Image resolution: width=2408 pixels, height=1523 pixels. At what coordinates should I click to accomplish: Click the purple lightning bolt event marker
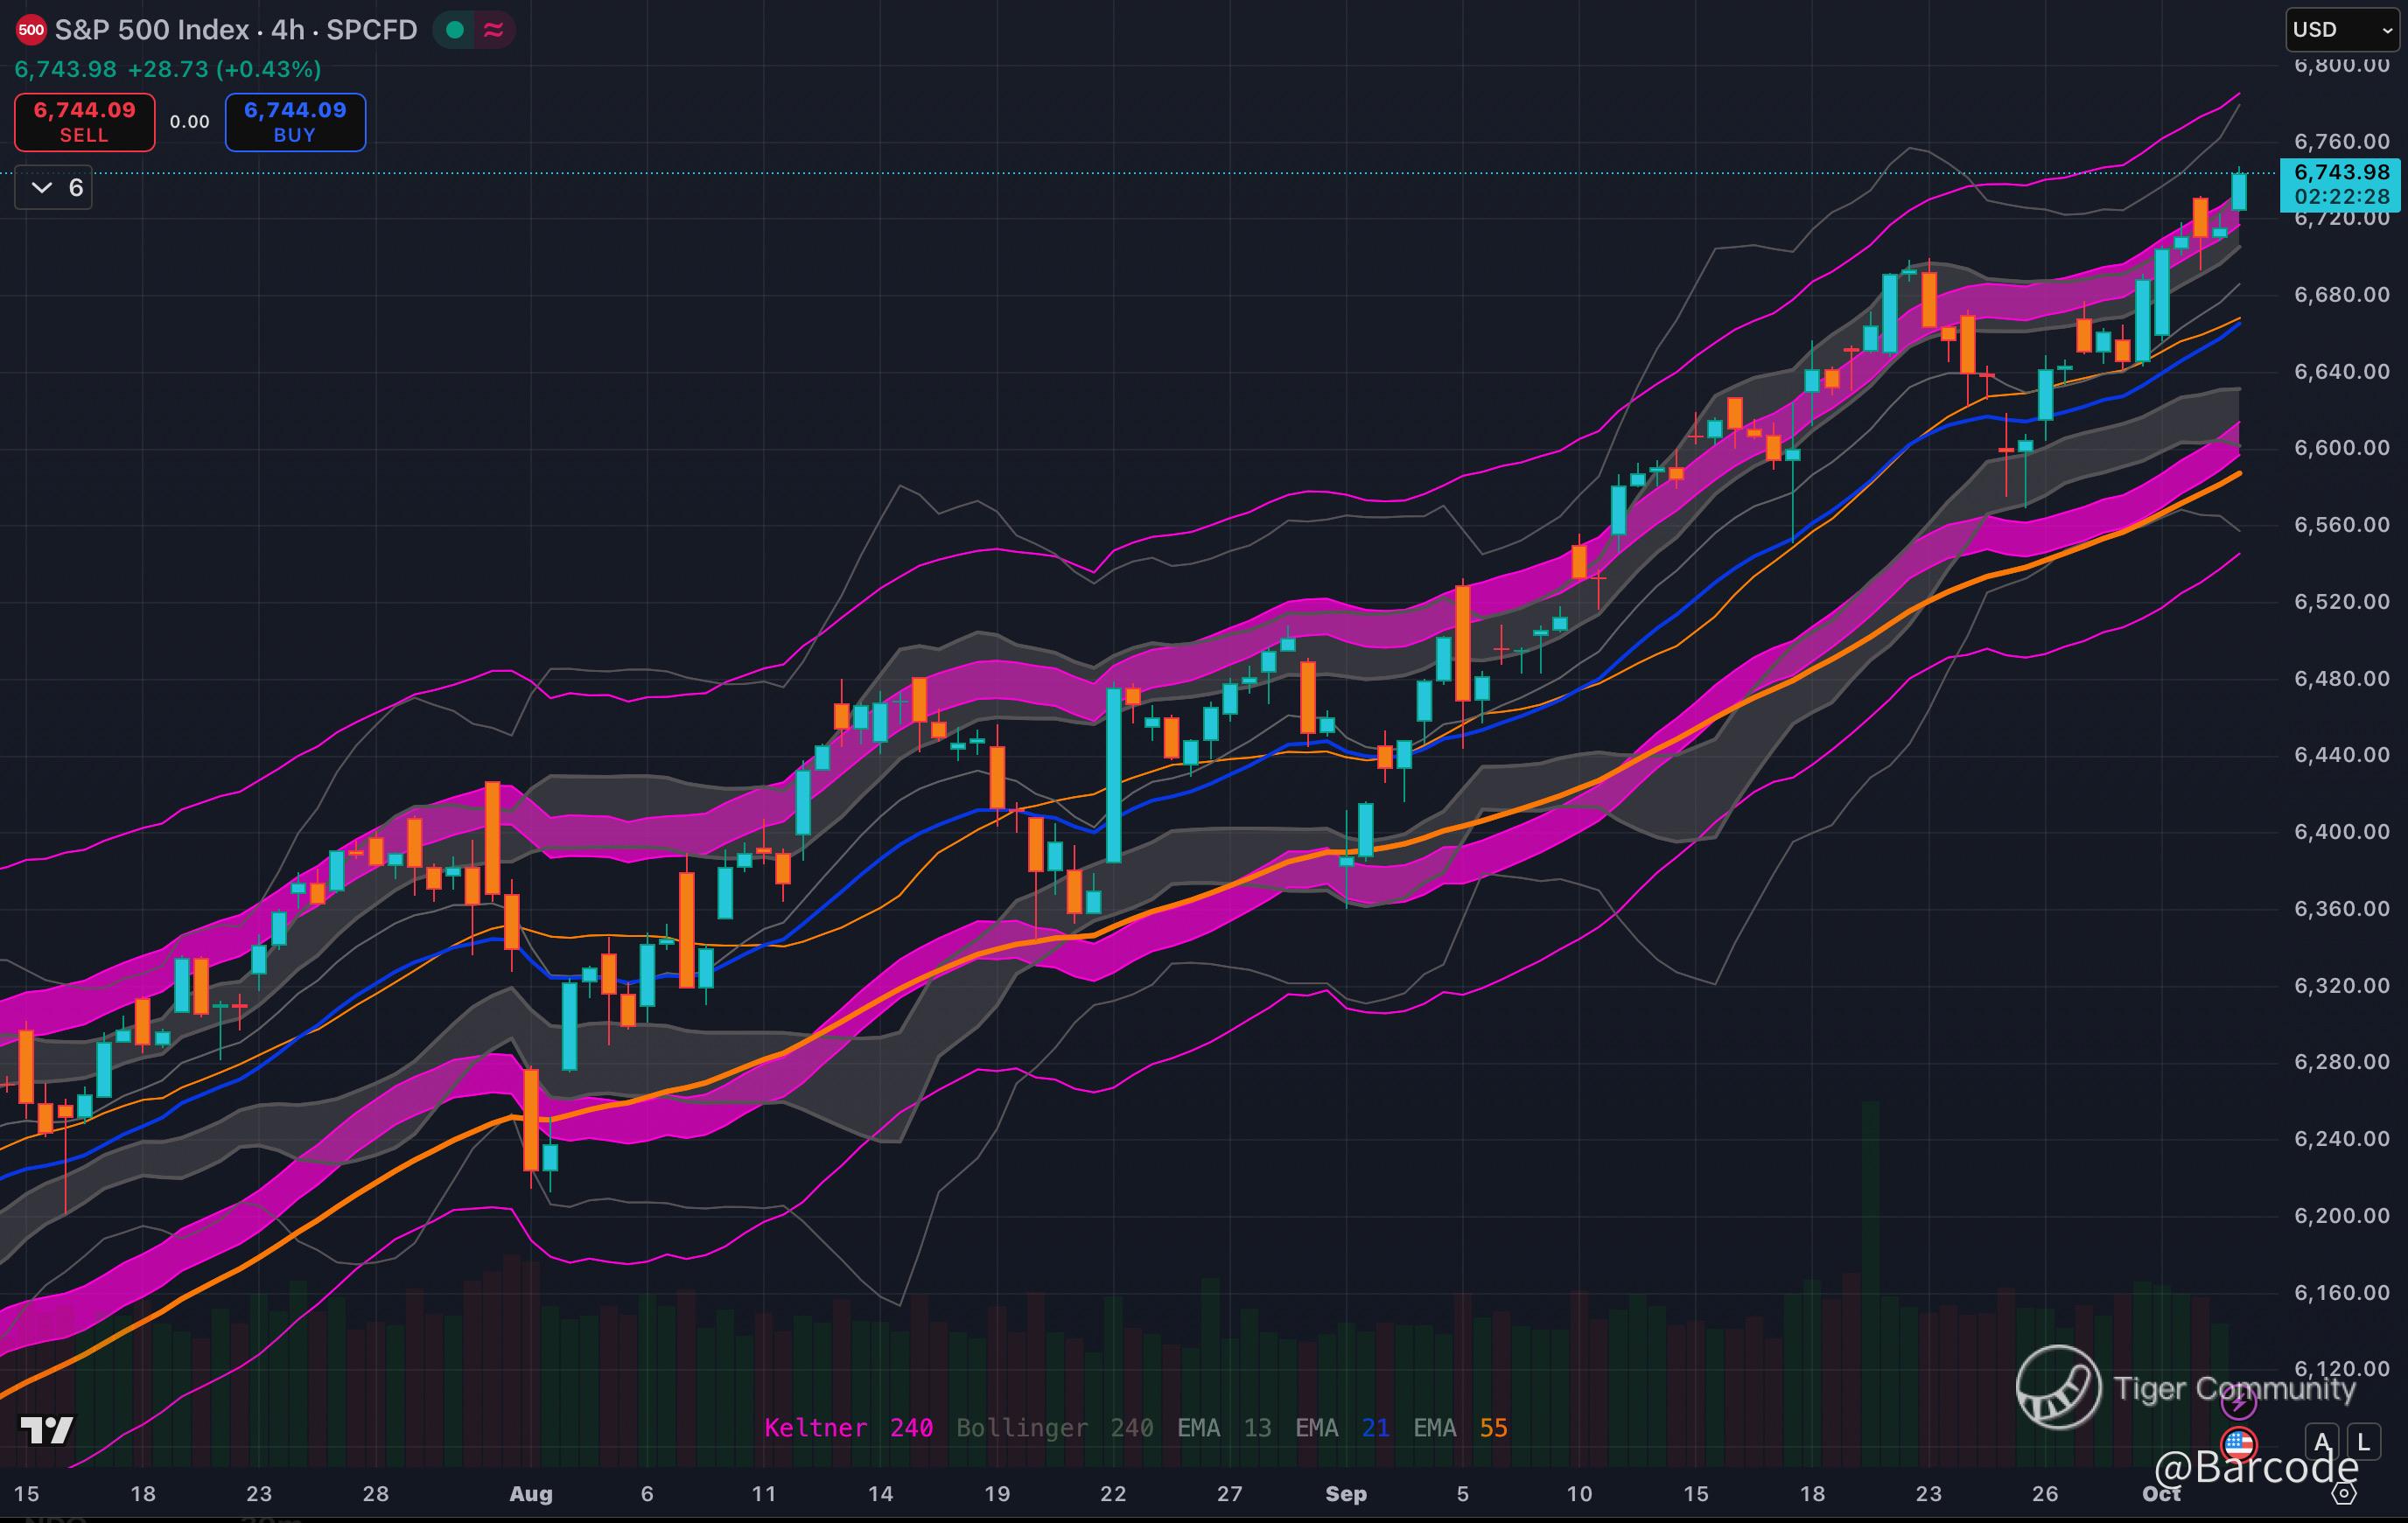point(2238,1403)
